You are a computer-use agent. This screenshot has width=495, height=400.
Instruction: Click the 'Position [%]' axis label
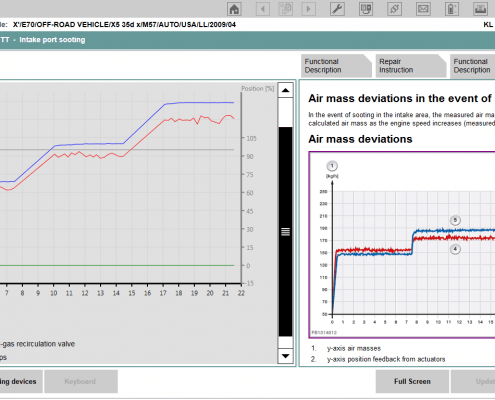tap(257, 89)
